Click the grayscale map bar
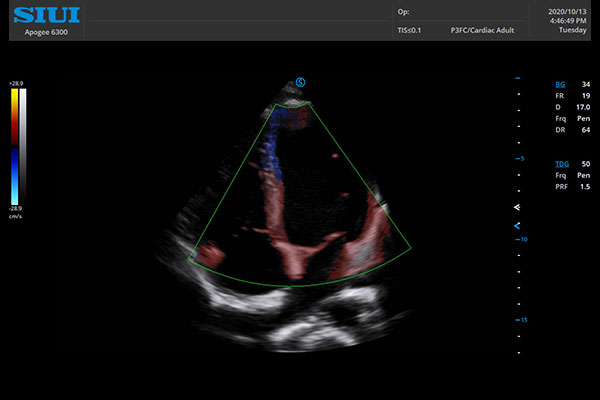 point(23,147)
